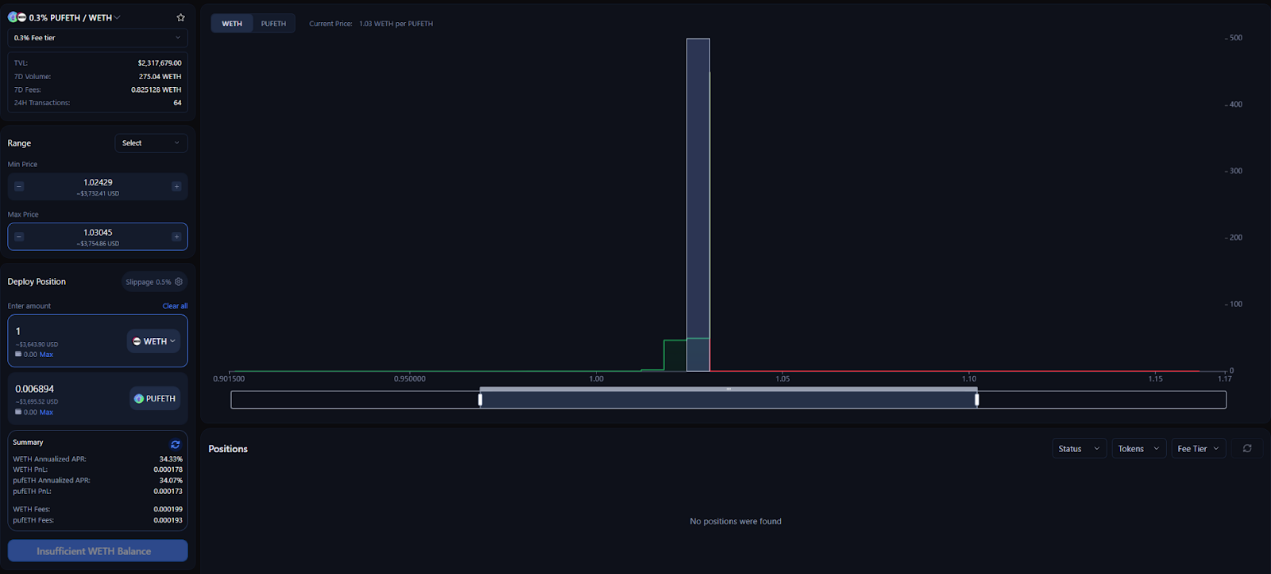Click Clear all amounts link

point(175,306)
